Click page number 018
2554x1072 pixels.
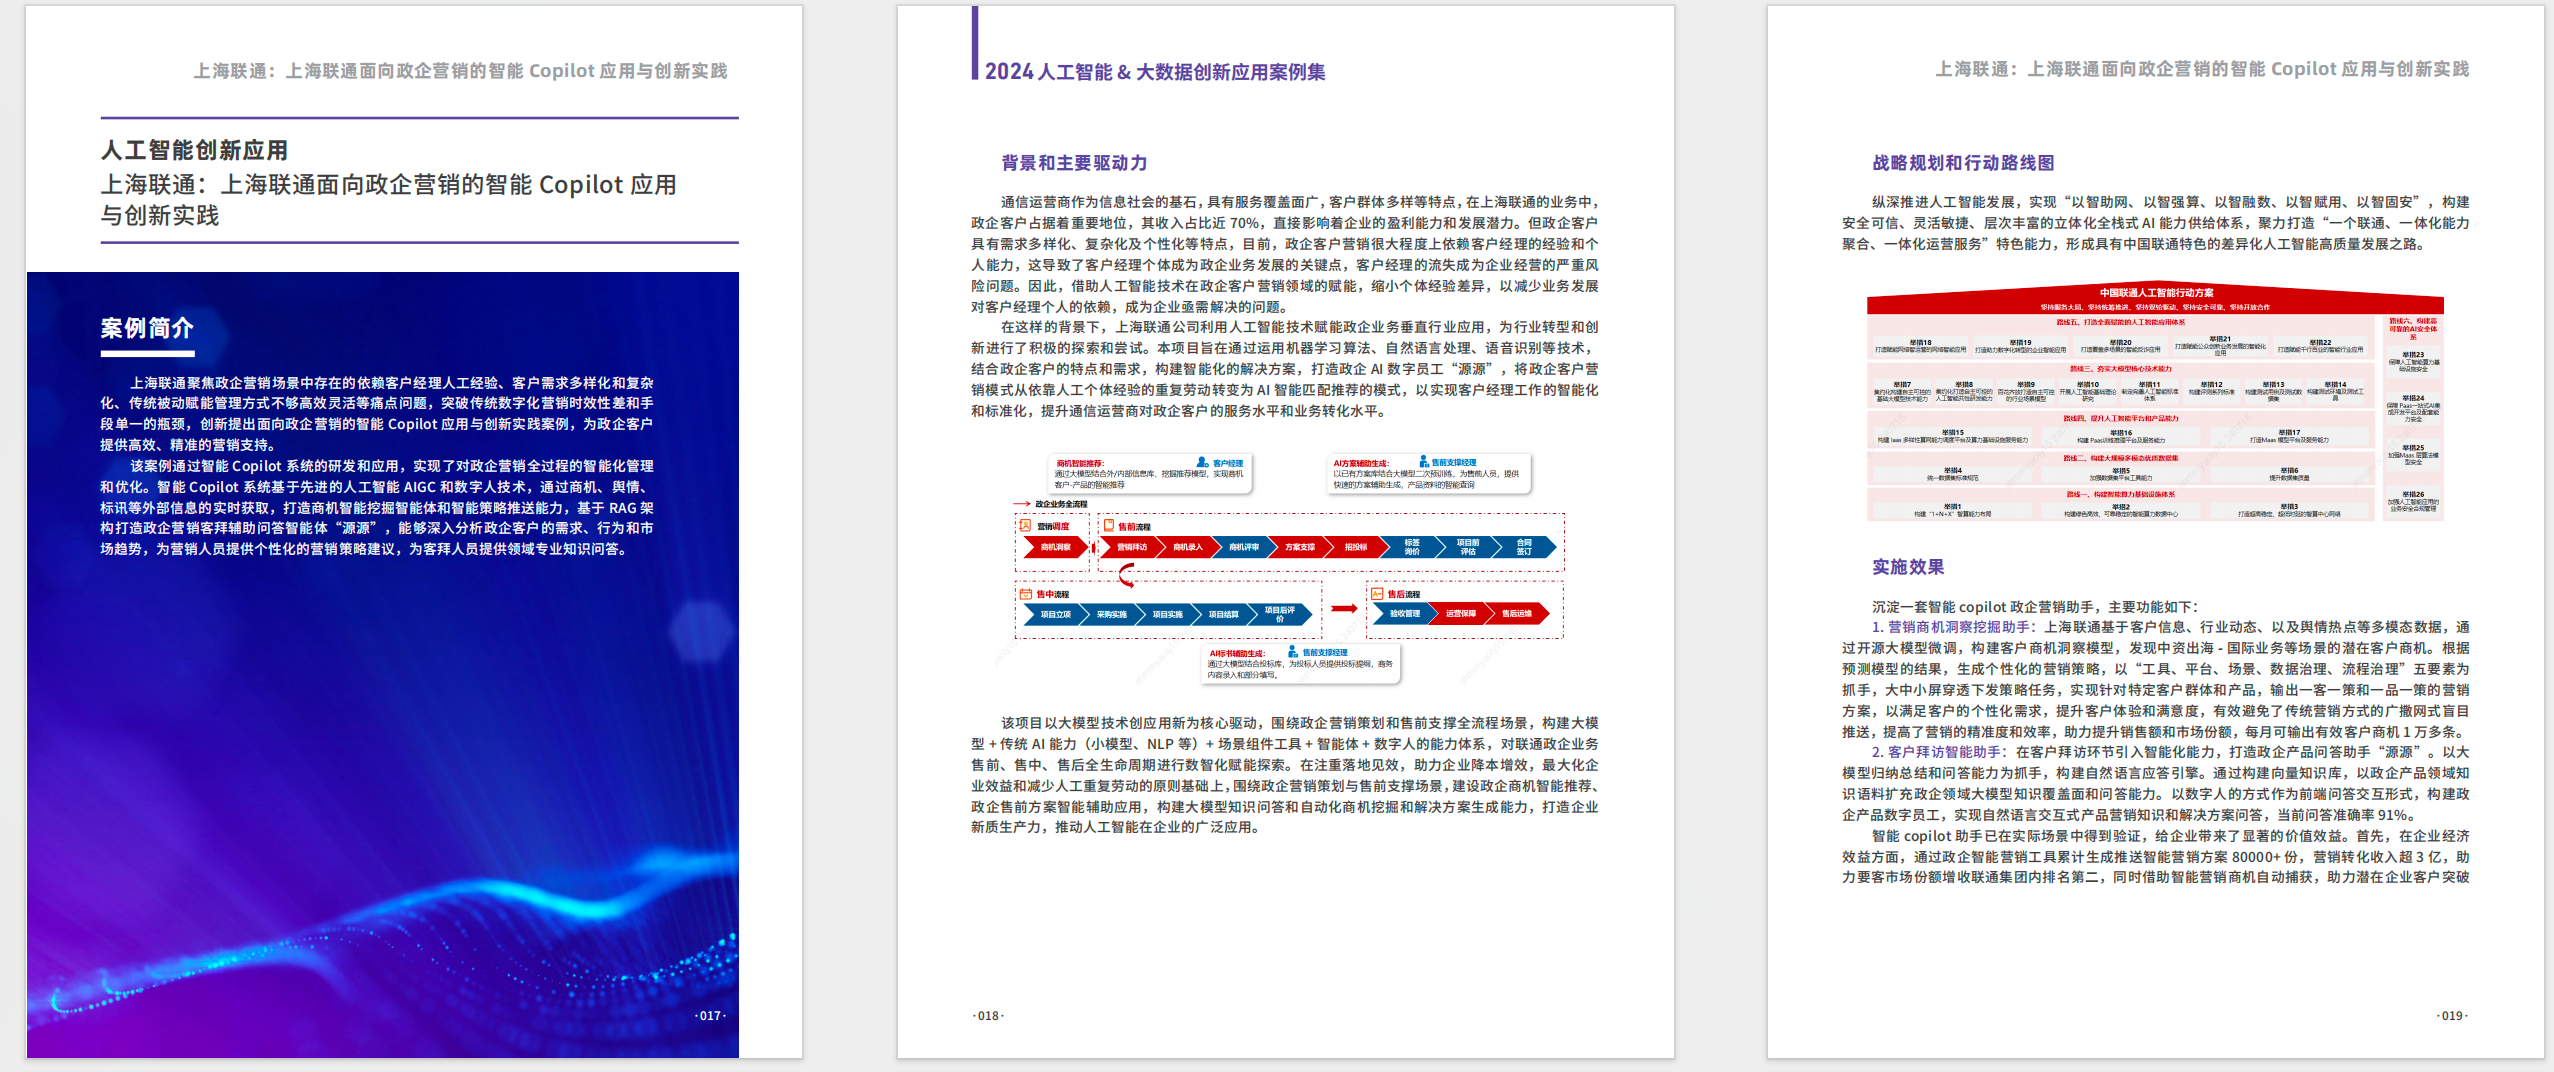(988, 1015)
